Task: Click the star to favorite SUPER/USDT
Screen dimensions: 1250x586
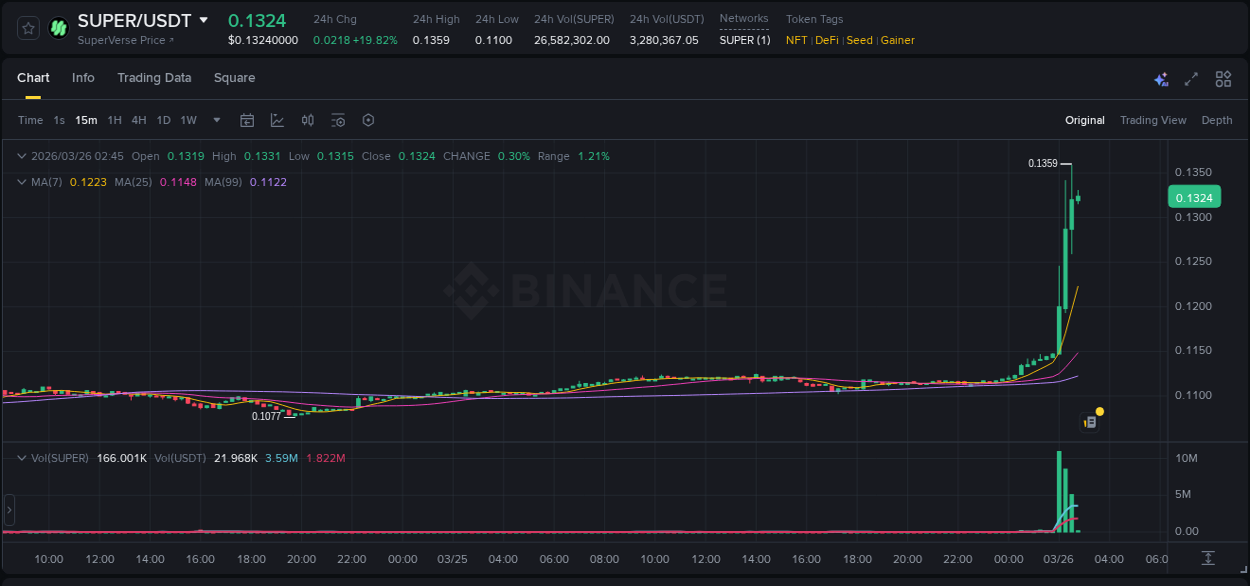Action: click(28, 28)
